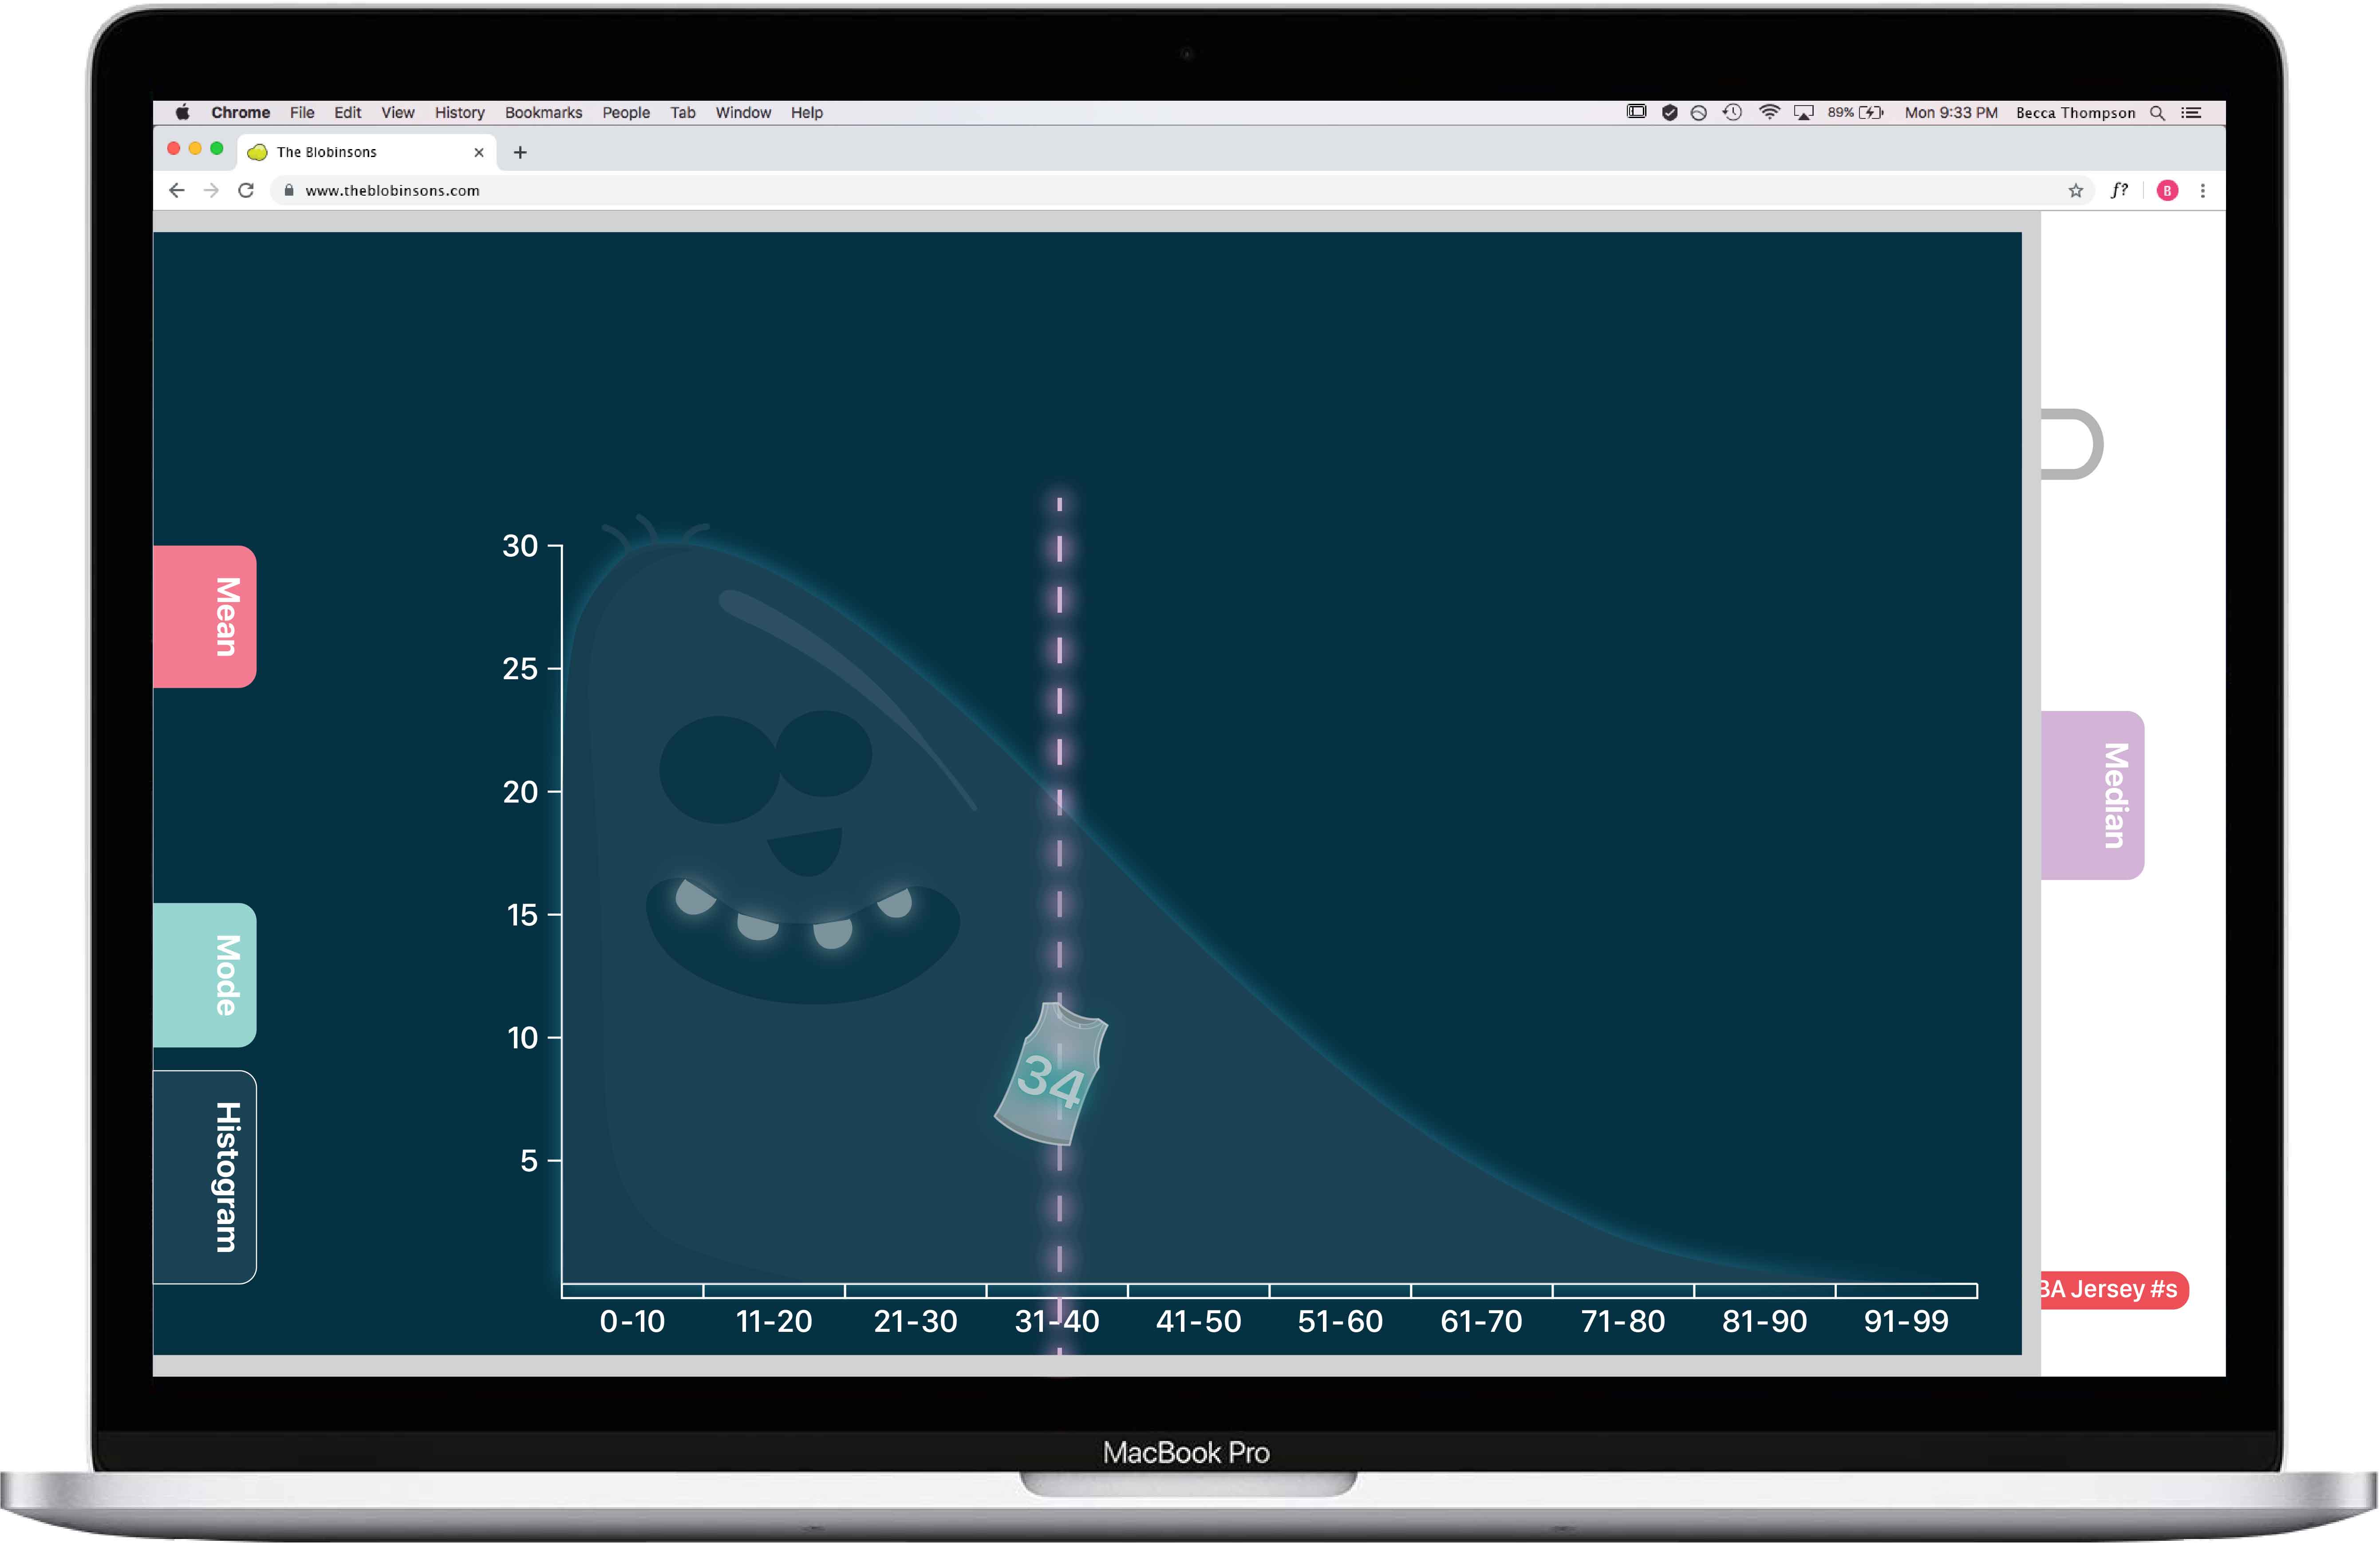Select the Histogram tab
The image size is (2380, 1543).
click(x=205, y=1177)
